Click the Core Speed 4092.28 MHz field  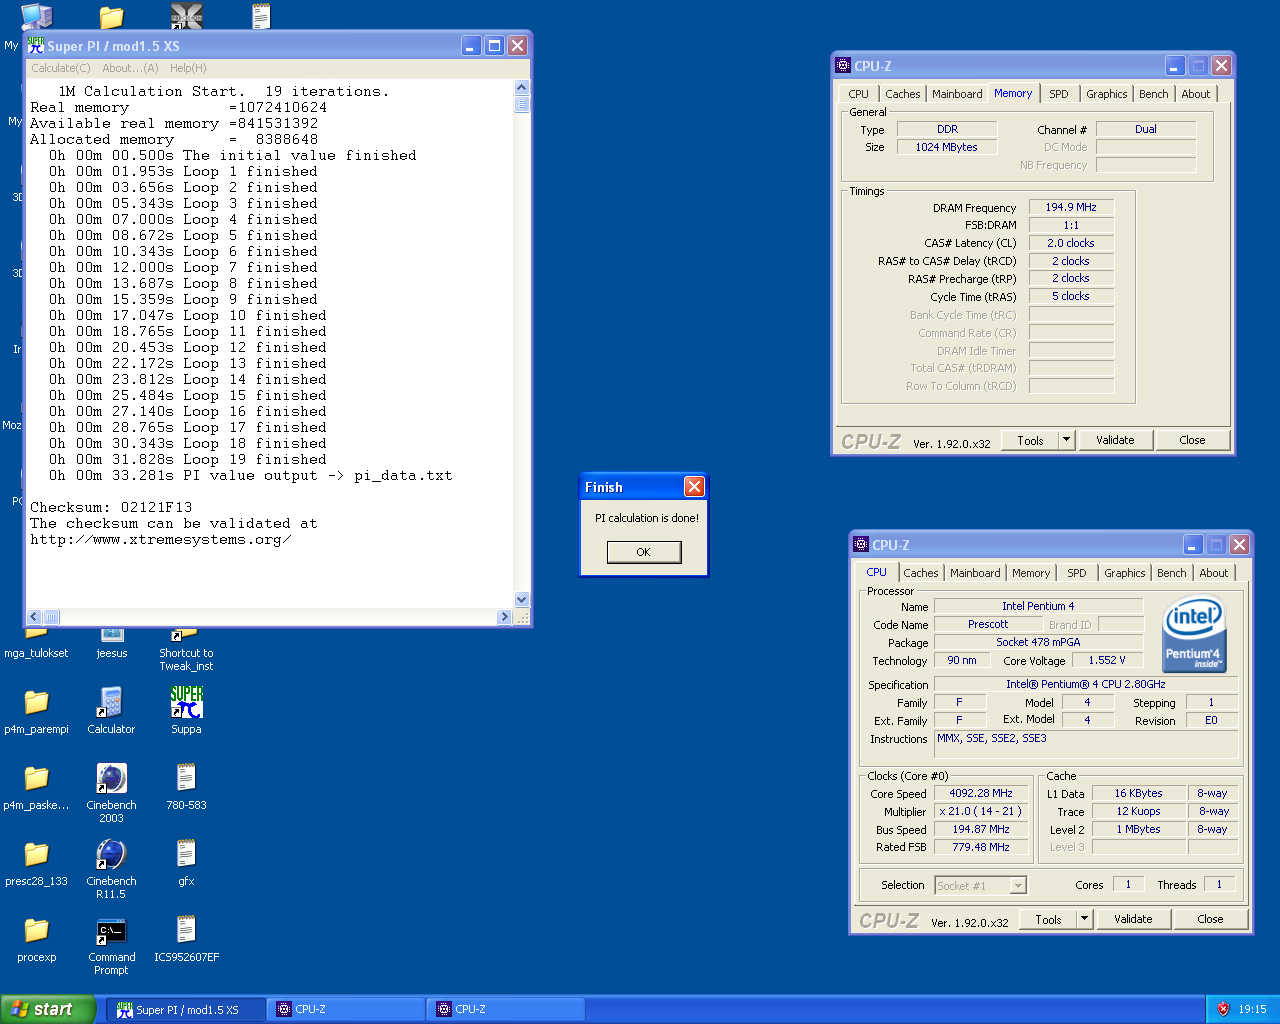tap(981, 793)
